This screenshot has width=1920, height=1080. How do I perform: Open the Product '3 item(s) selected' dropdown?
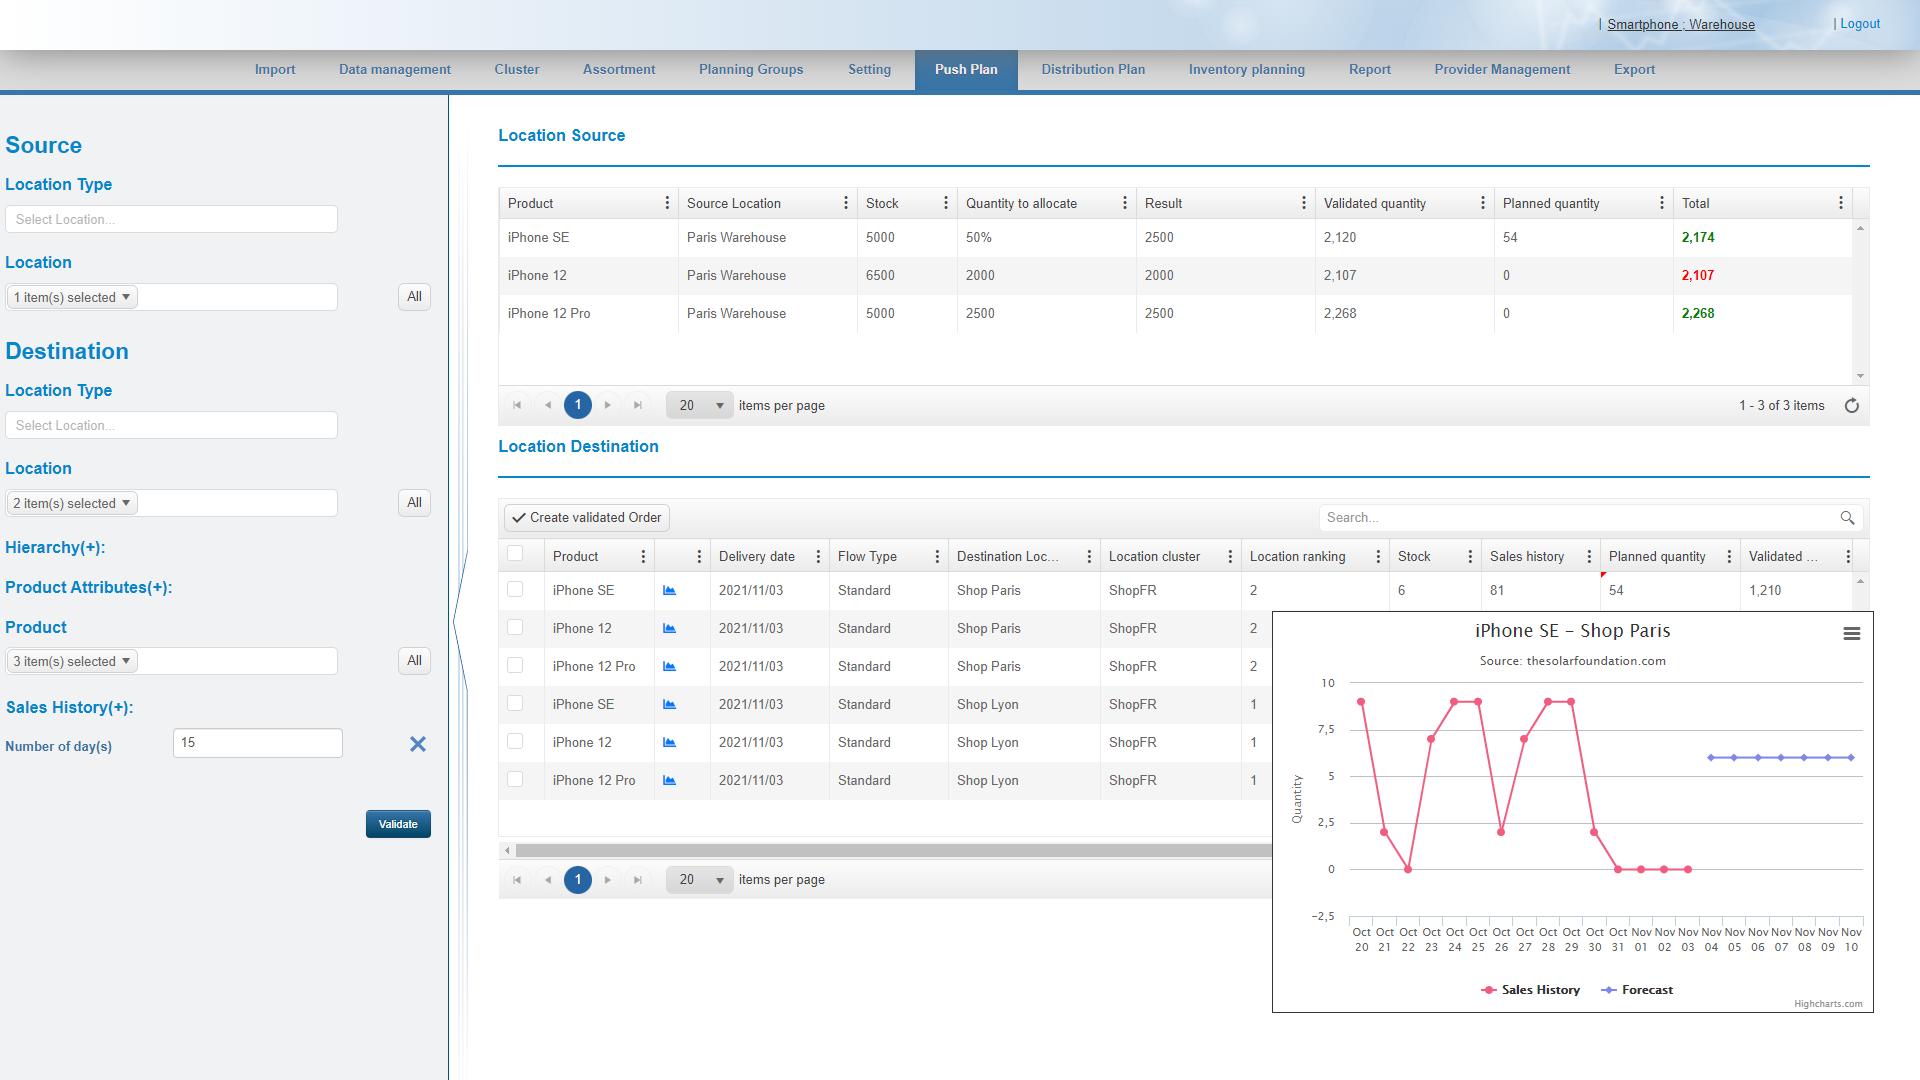pyautogui.click(x=72, y=661)
